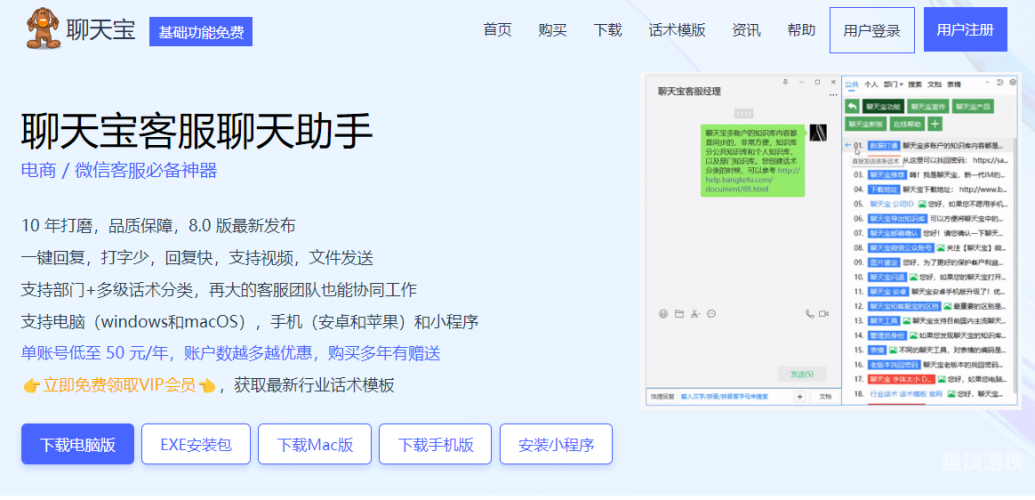This screenshot has width=1035, height=500.
Task: Select script row 17 red 聊天宝 字体大小
Action: click(x=931, y=379)
